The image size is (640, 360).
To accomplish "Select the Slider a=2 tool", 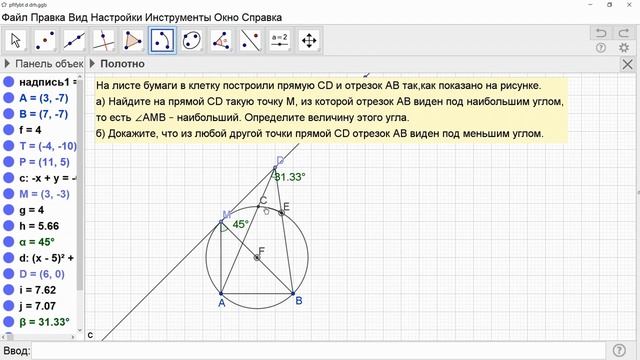I will tap(280, 40).
